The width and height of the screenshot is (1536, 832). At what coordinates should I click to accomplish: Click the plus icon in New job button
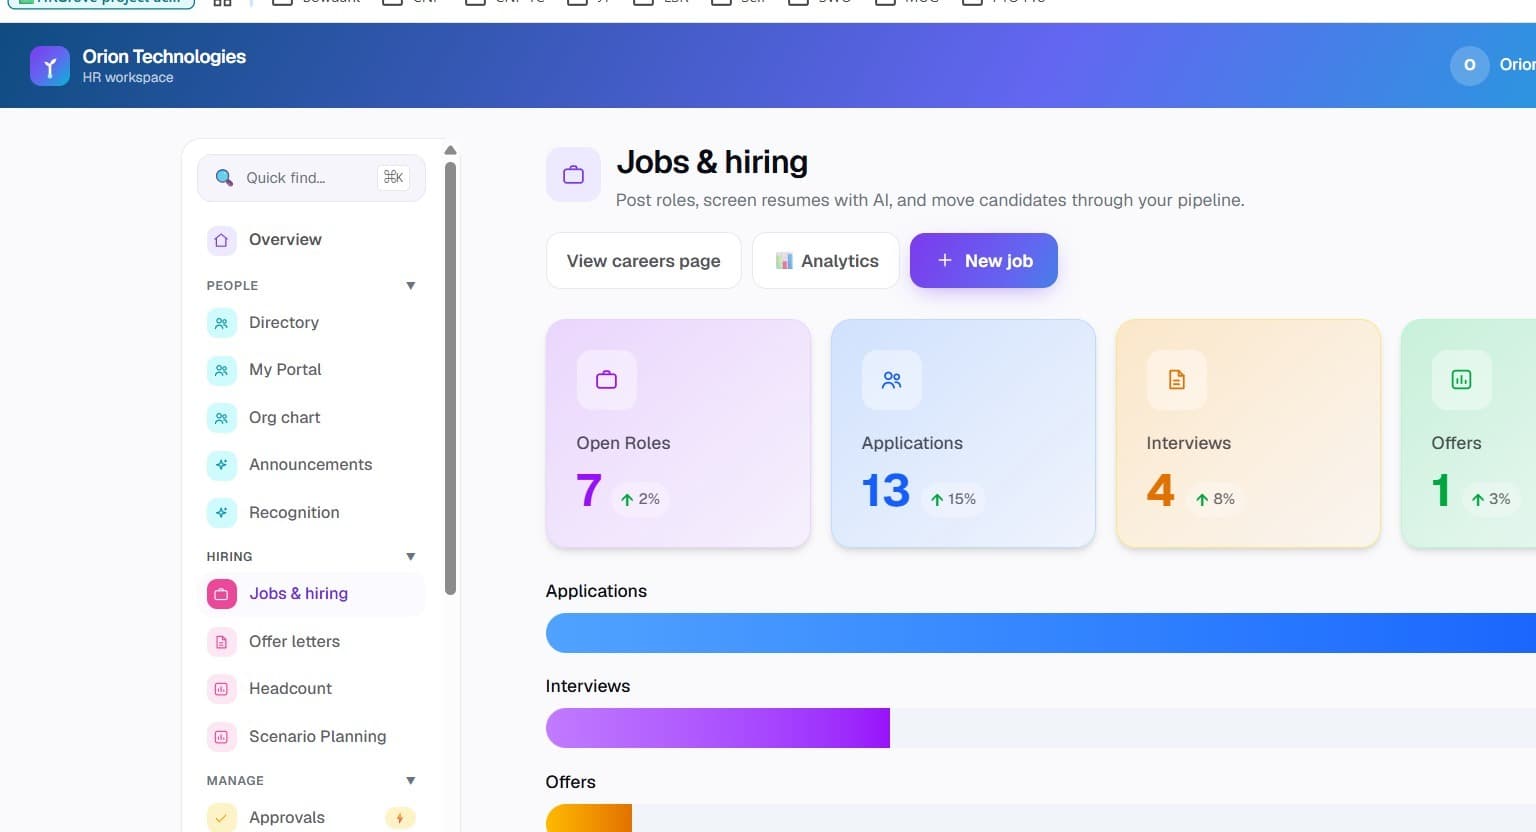click(944, 260)
